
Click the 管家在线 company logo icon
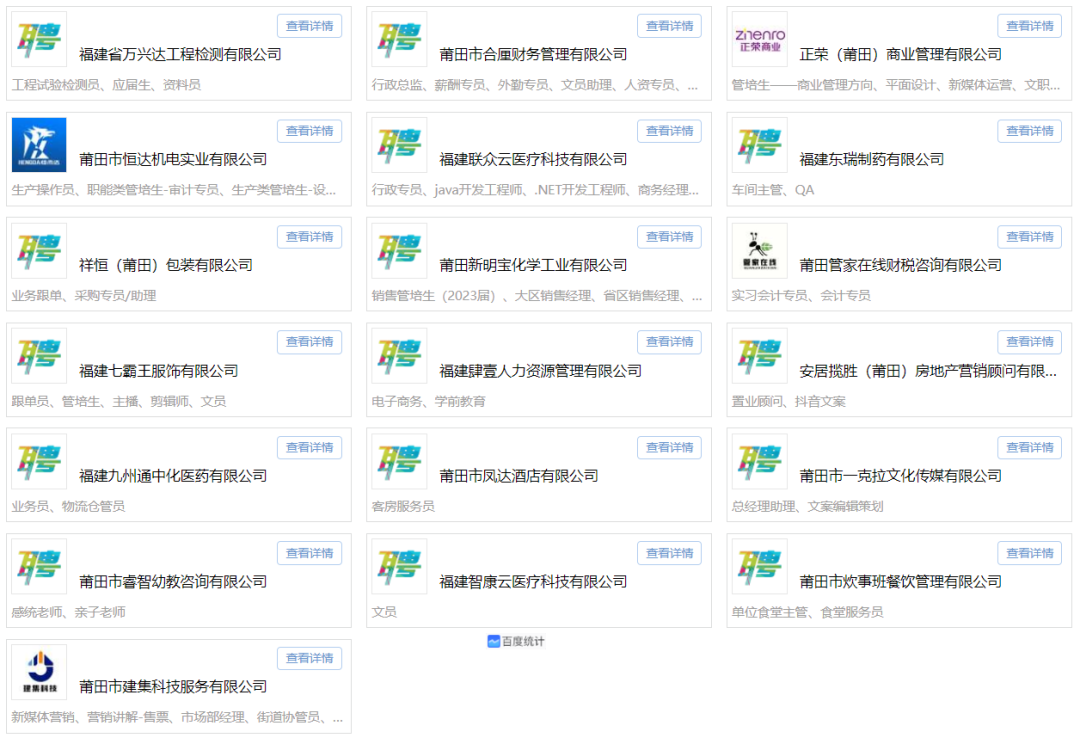(x=759, y=250)
